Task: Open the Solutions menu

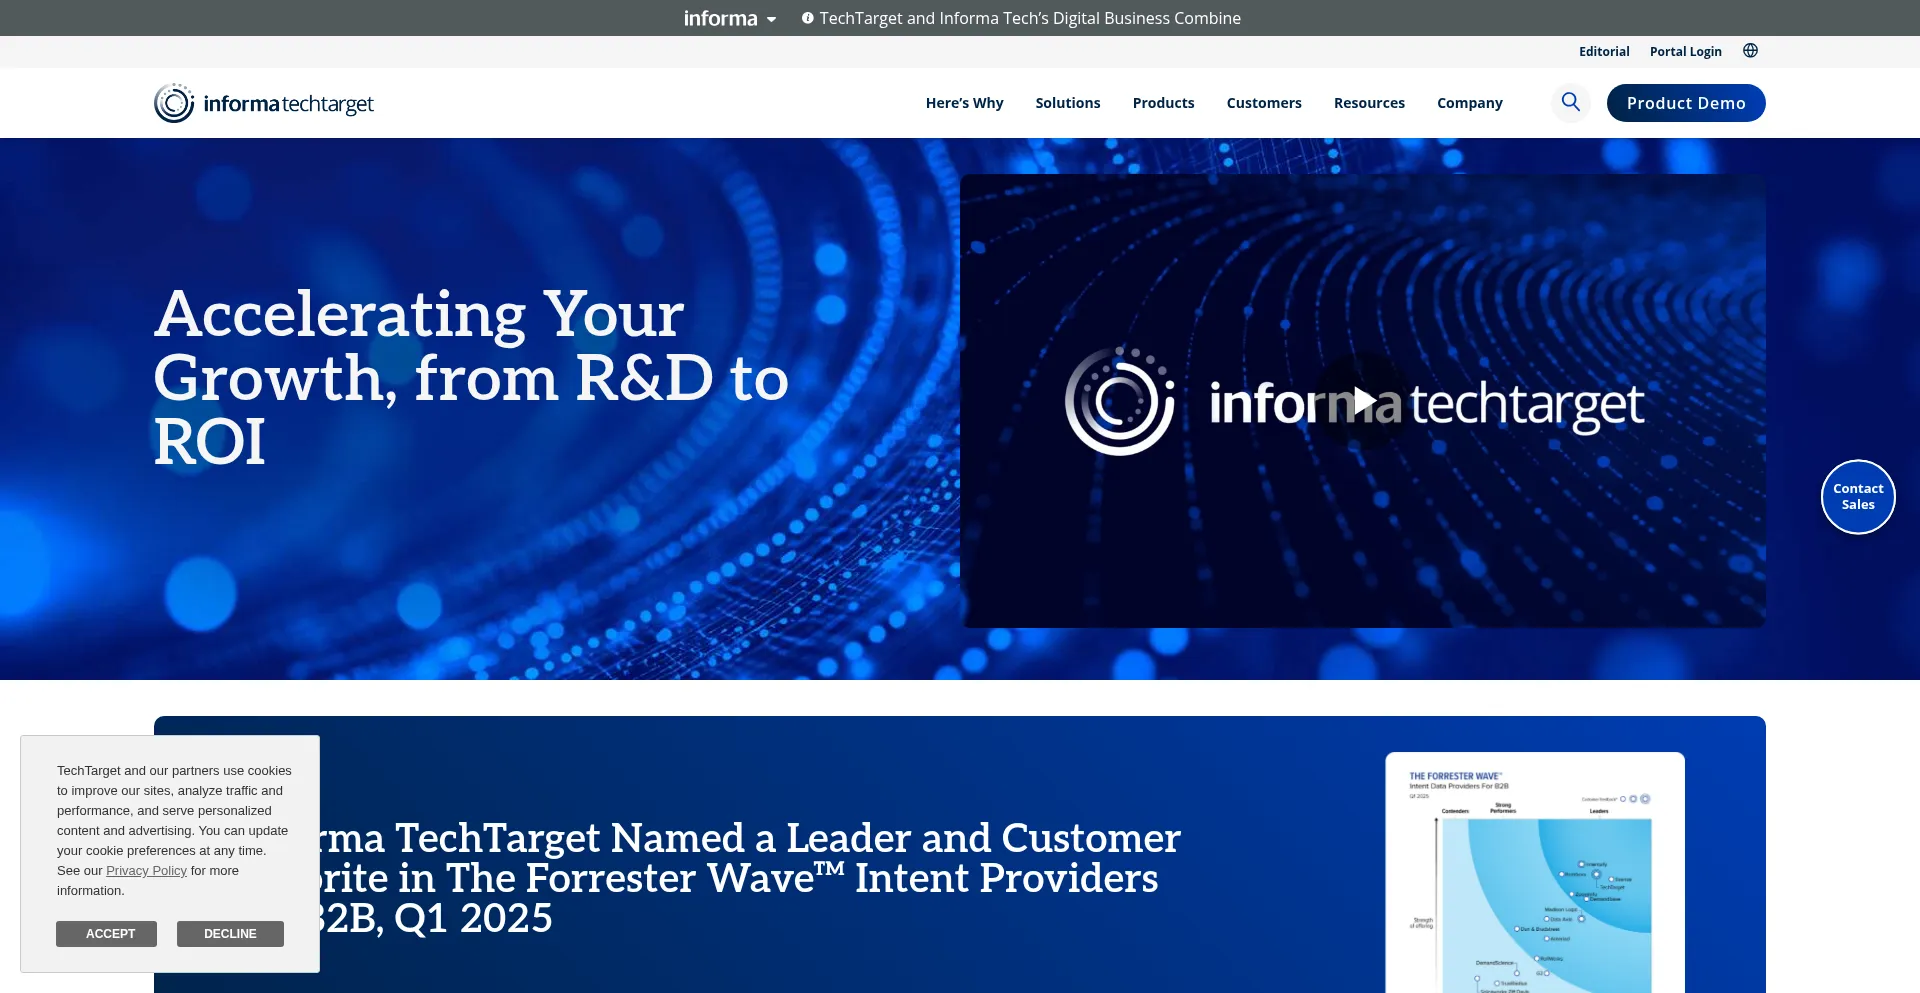Action: [1067, 103]
